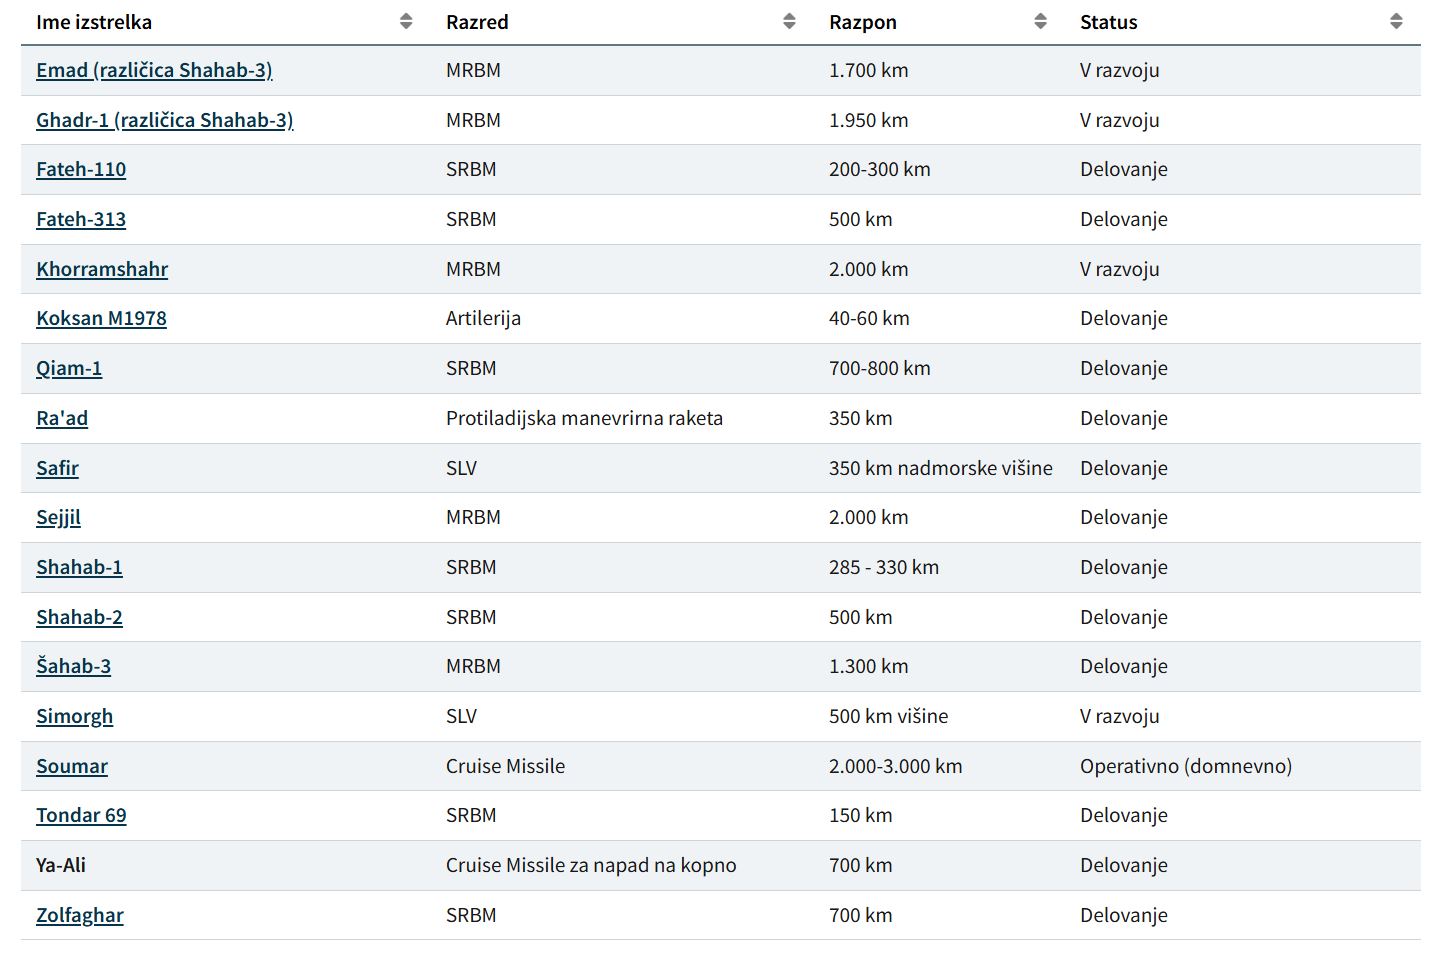The height and width of the screenshot is (973, 1438).
Task: Open Fateh-110 link
Action: coord(81,169)
